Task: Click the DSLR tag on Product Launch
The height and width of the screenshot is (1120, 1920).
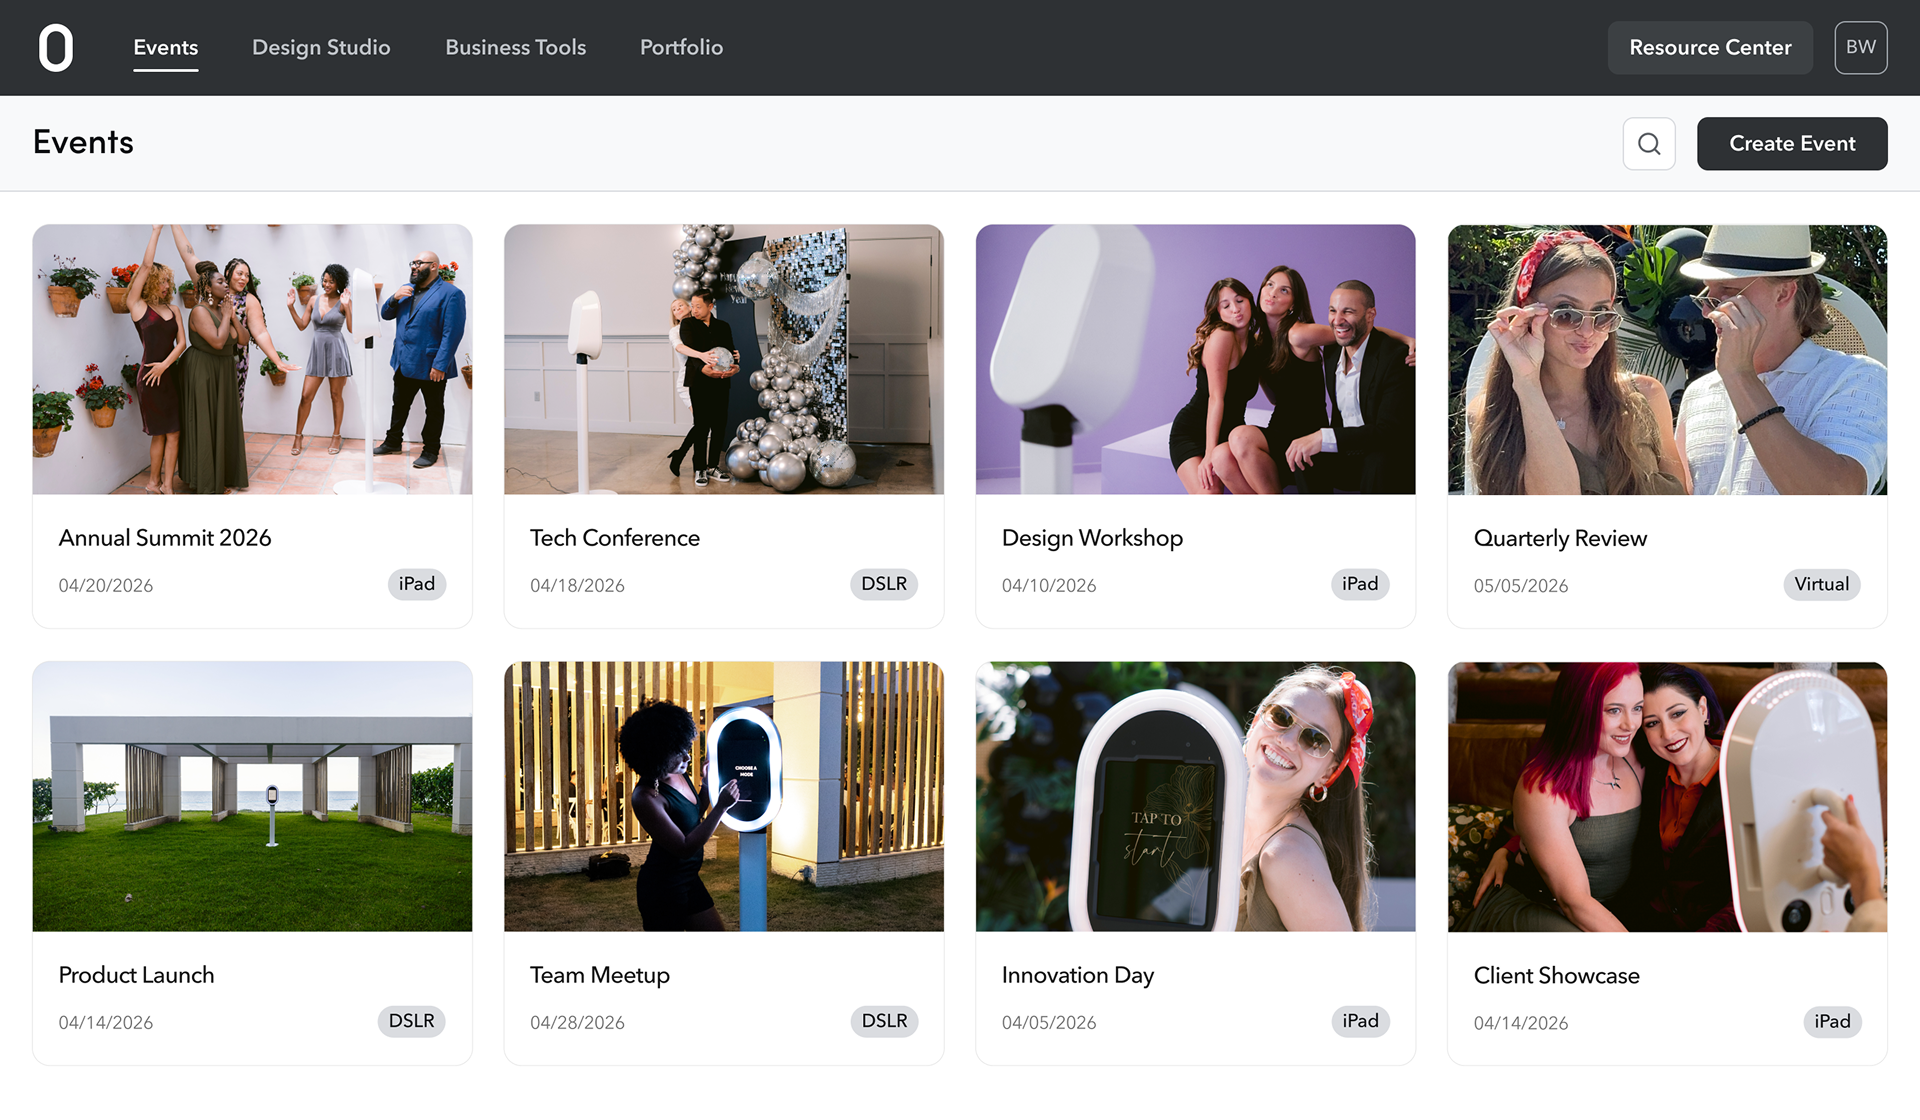Action: click(x=412, y=1021)
